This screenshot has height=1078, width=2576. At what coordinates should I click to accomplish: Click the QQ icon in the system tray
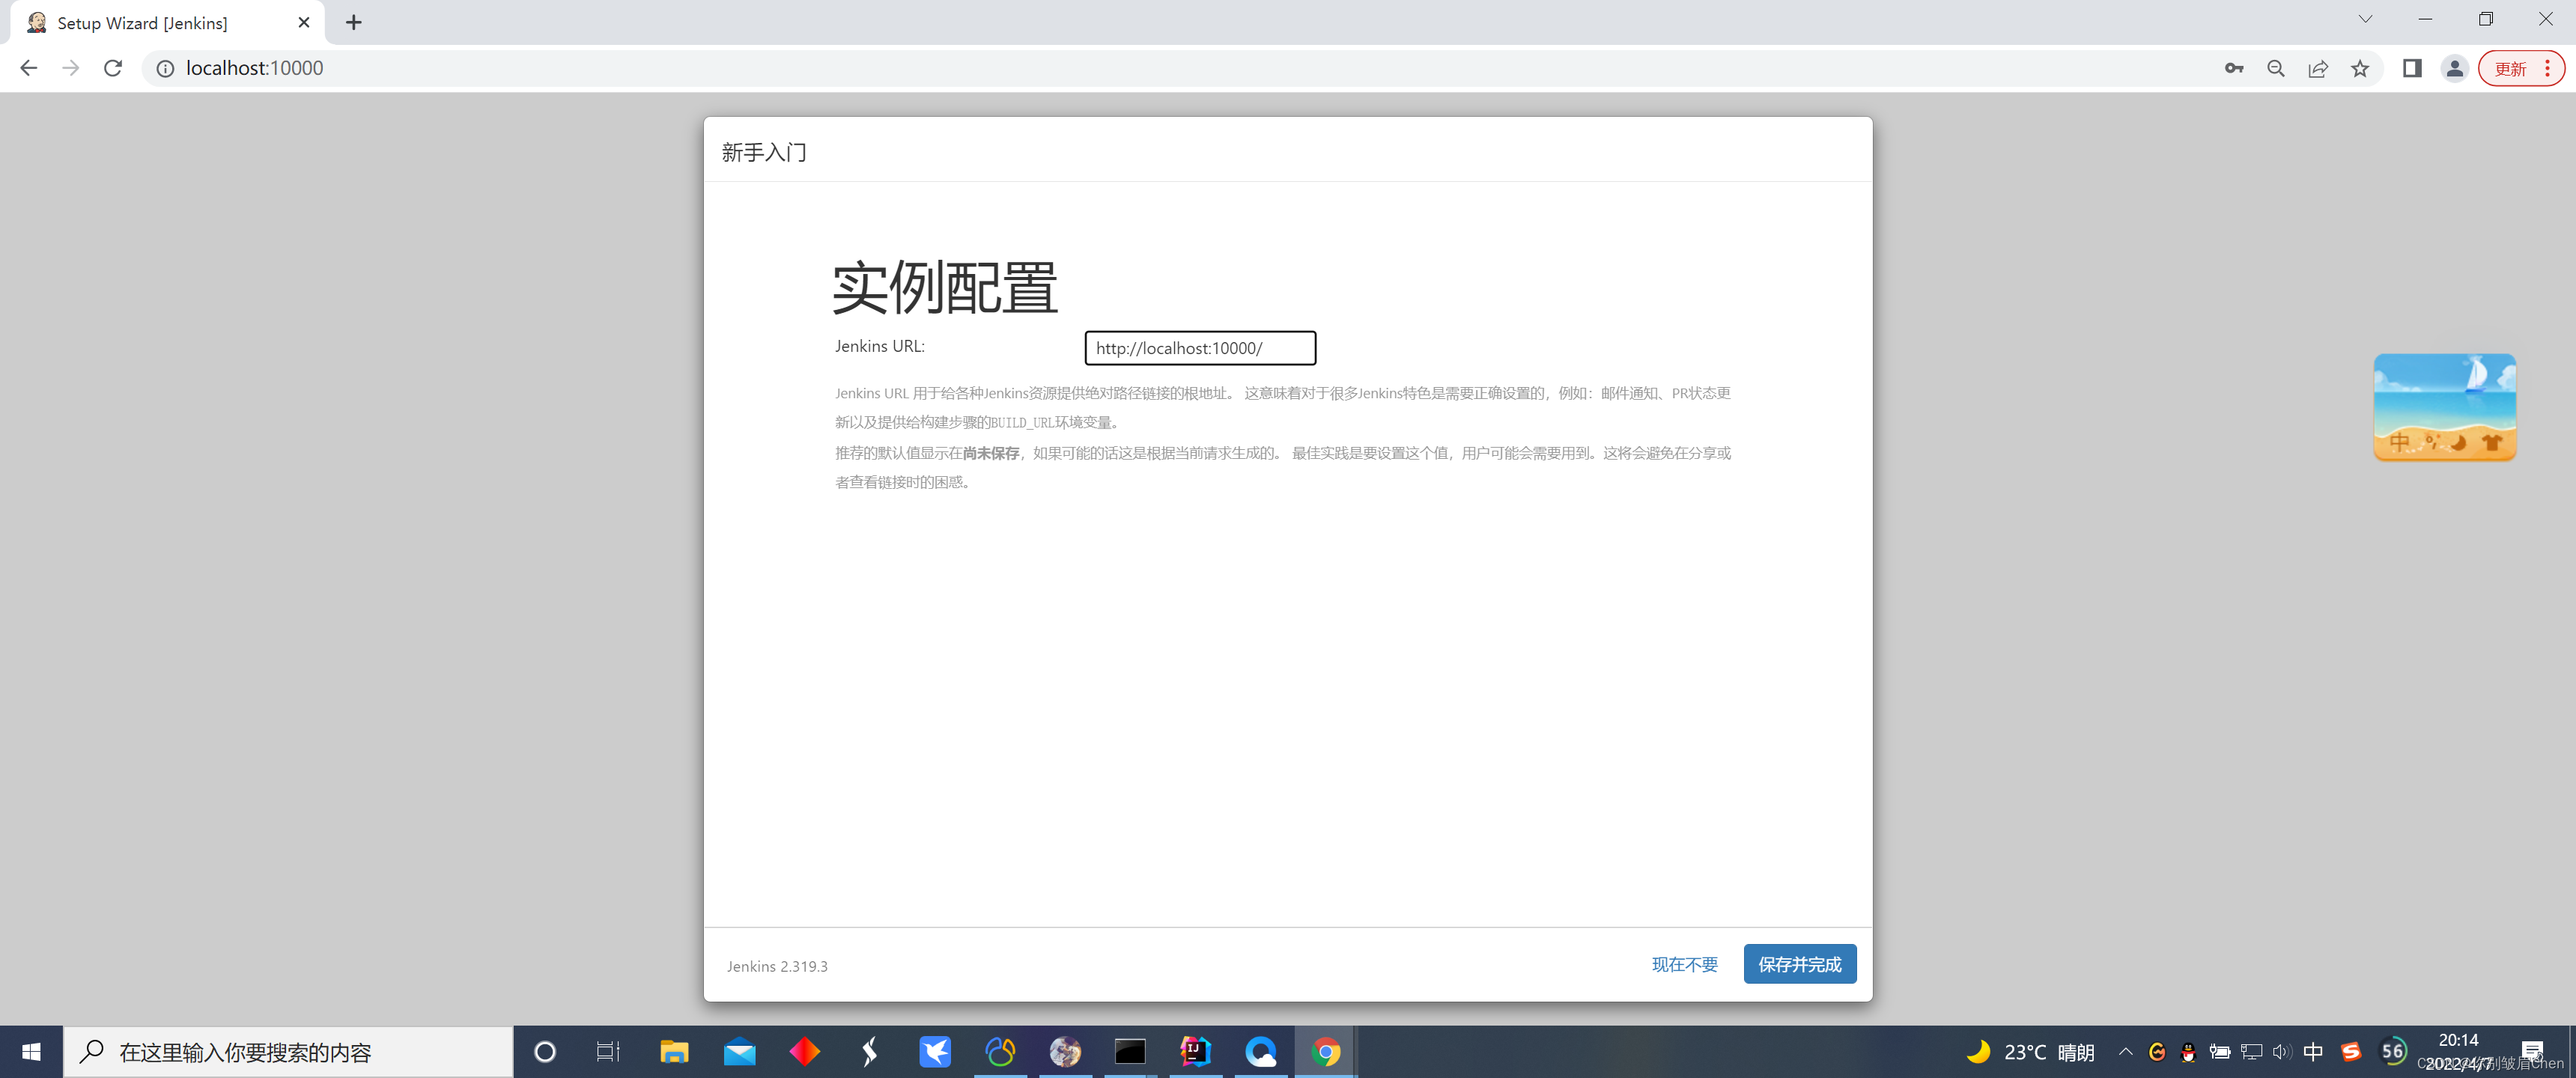click(2189, 1052)
